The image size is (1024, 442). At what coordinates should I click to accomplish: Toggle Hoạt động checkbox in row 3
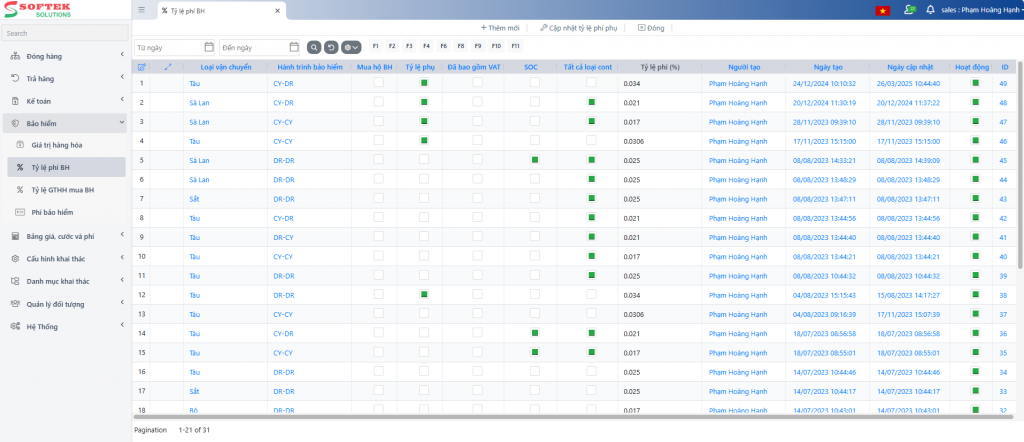[975, 122]
